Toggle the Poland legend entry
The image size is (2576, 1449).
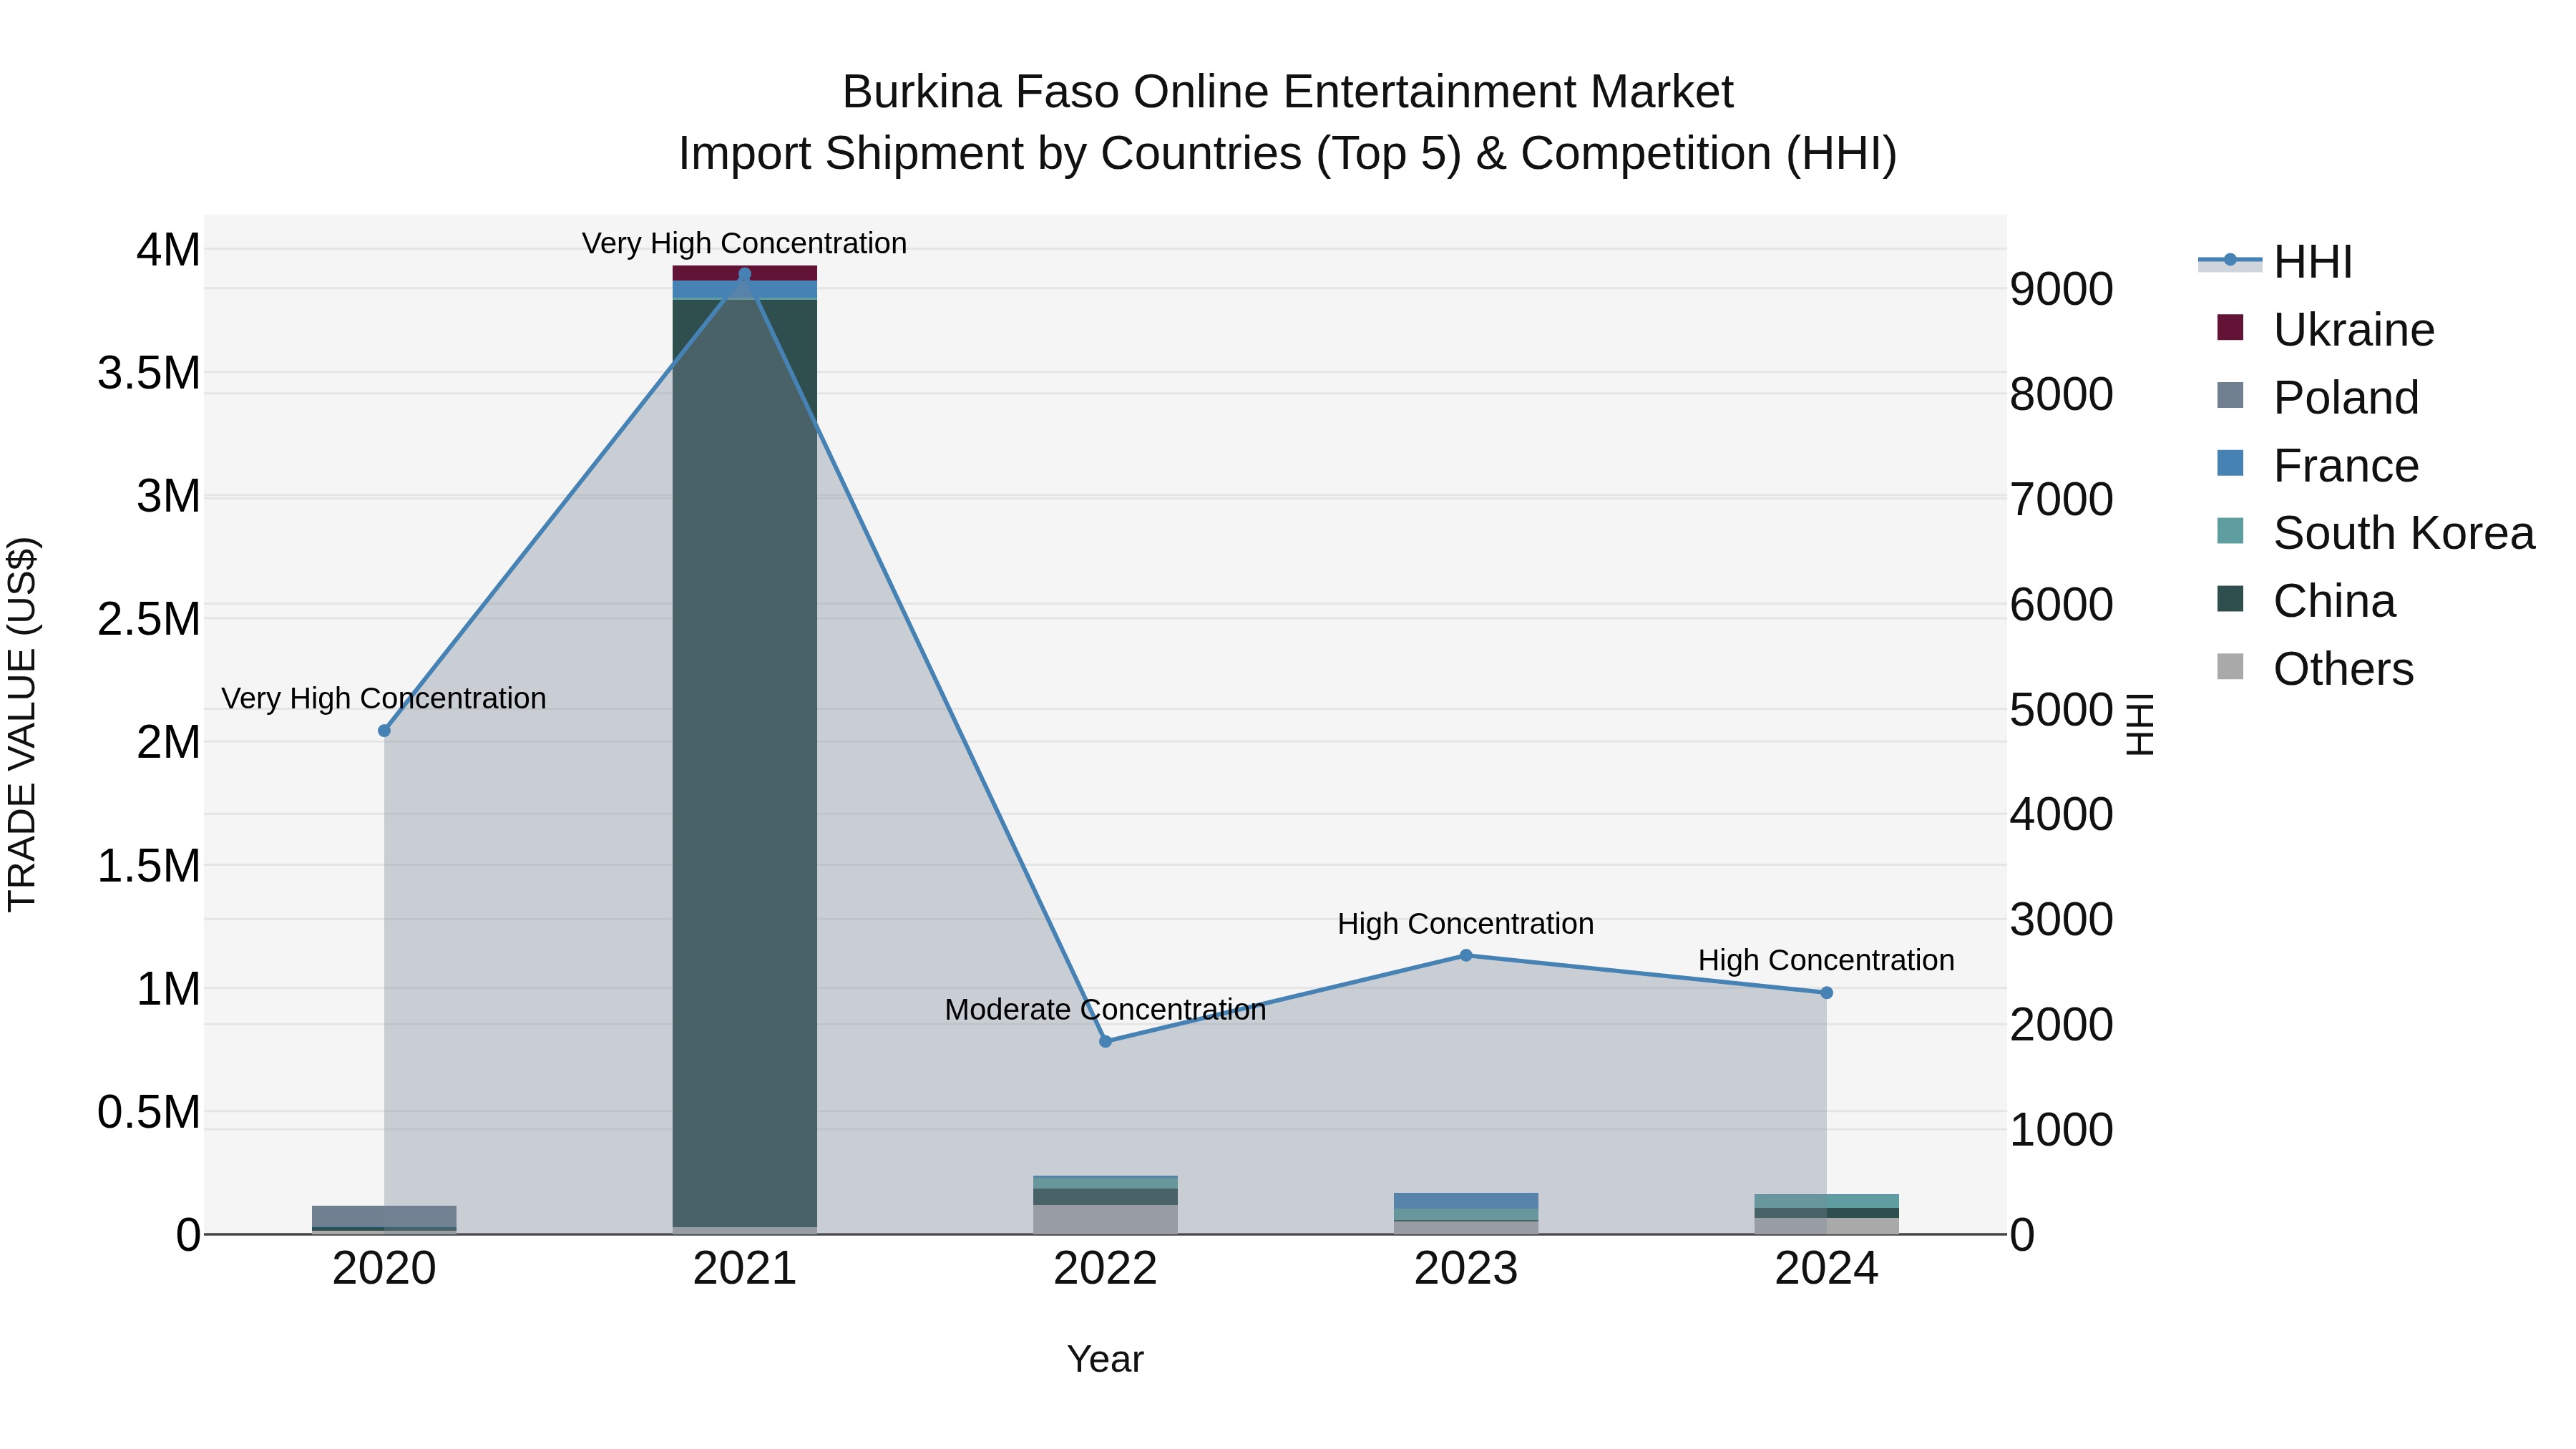point(2318,397)
